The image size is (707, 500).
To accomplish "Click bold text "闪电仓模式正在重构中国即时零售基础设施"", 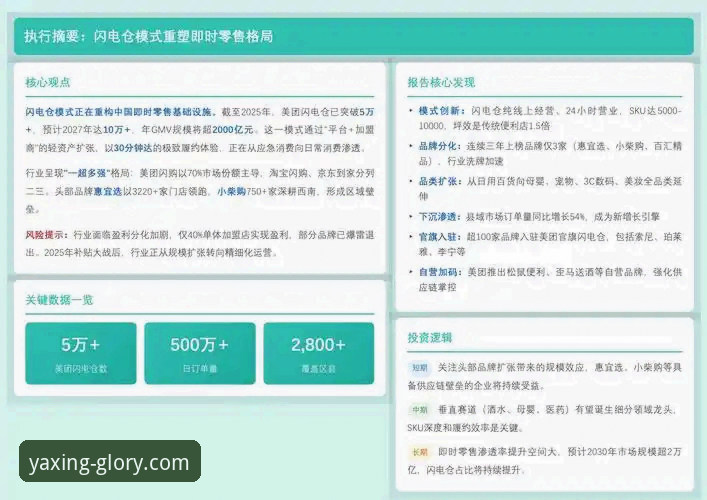I will (119, 112).
